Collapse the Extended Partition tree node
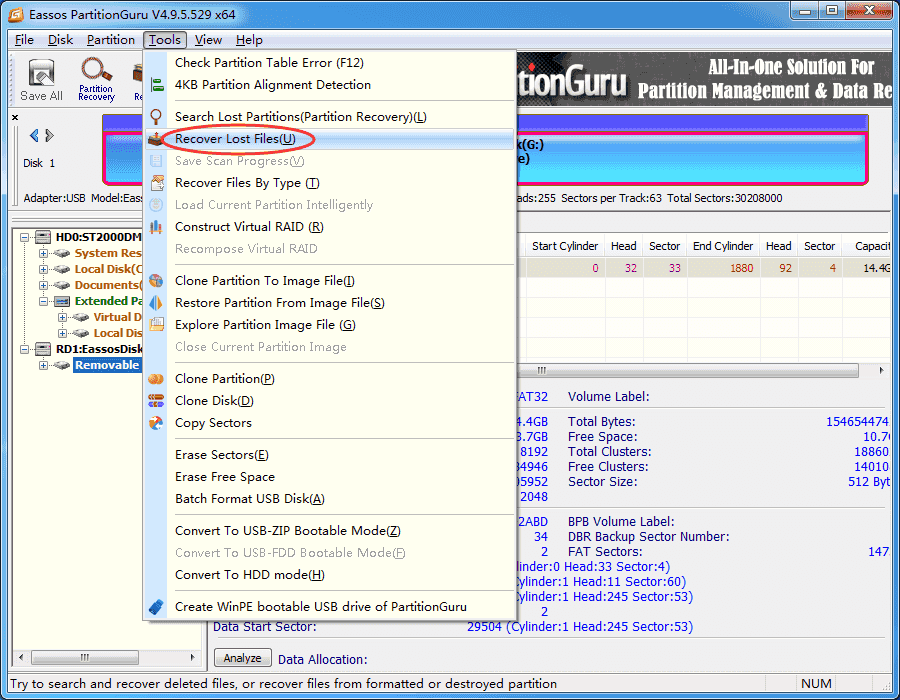900x700 pixels. tap(44, 301)
